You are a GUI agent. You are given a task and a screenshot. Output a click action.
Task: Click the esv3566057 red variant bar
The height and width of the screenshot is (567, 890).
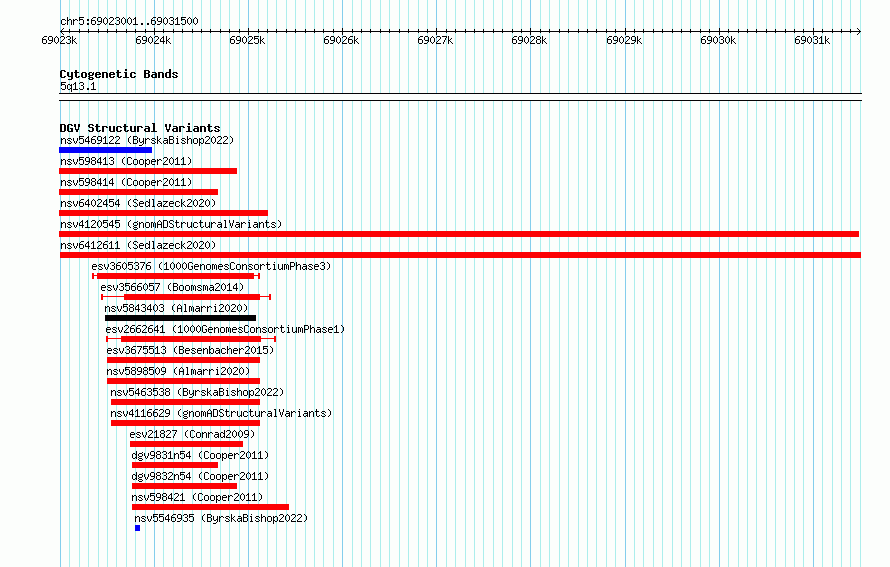(186, 297)
